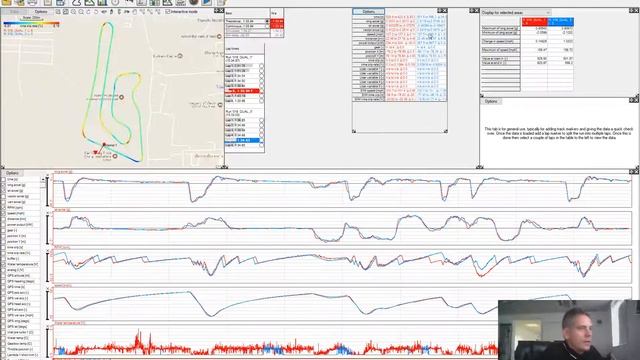Click the 'speed [mph]' chart title label
640x360 pixels.
pos(62,286)
